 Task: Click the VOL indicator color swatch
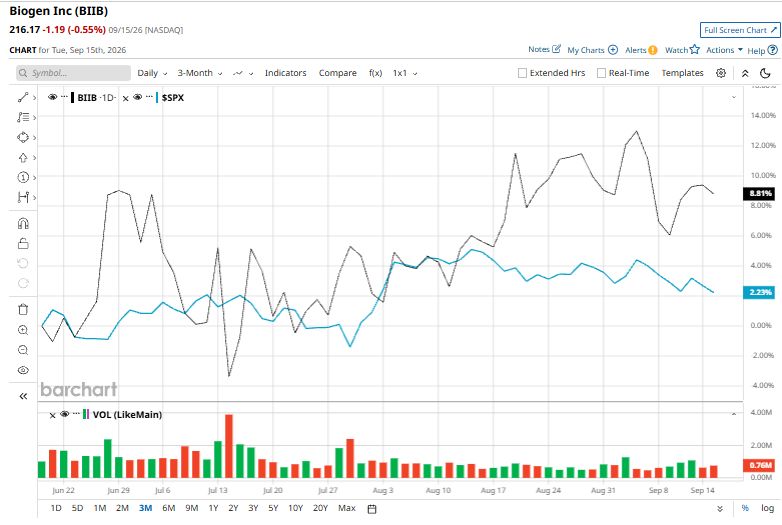(86, 414)
